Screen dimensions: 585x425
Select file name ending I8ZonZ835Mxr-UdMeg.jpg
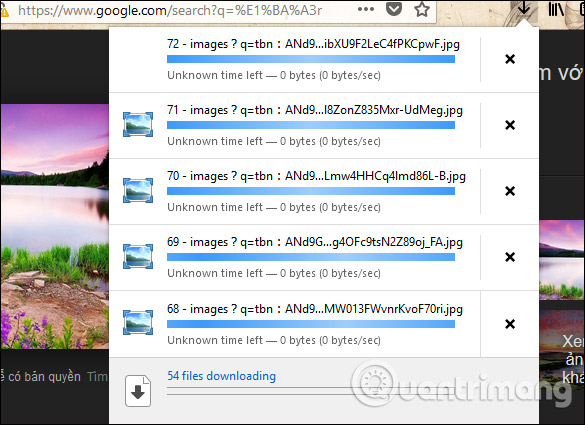coord(315,110)
